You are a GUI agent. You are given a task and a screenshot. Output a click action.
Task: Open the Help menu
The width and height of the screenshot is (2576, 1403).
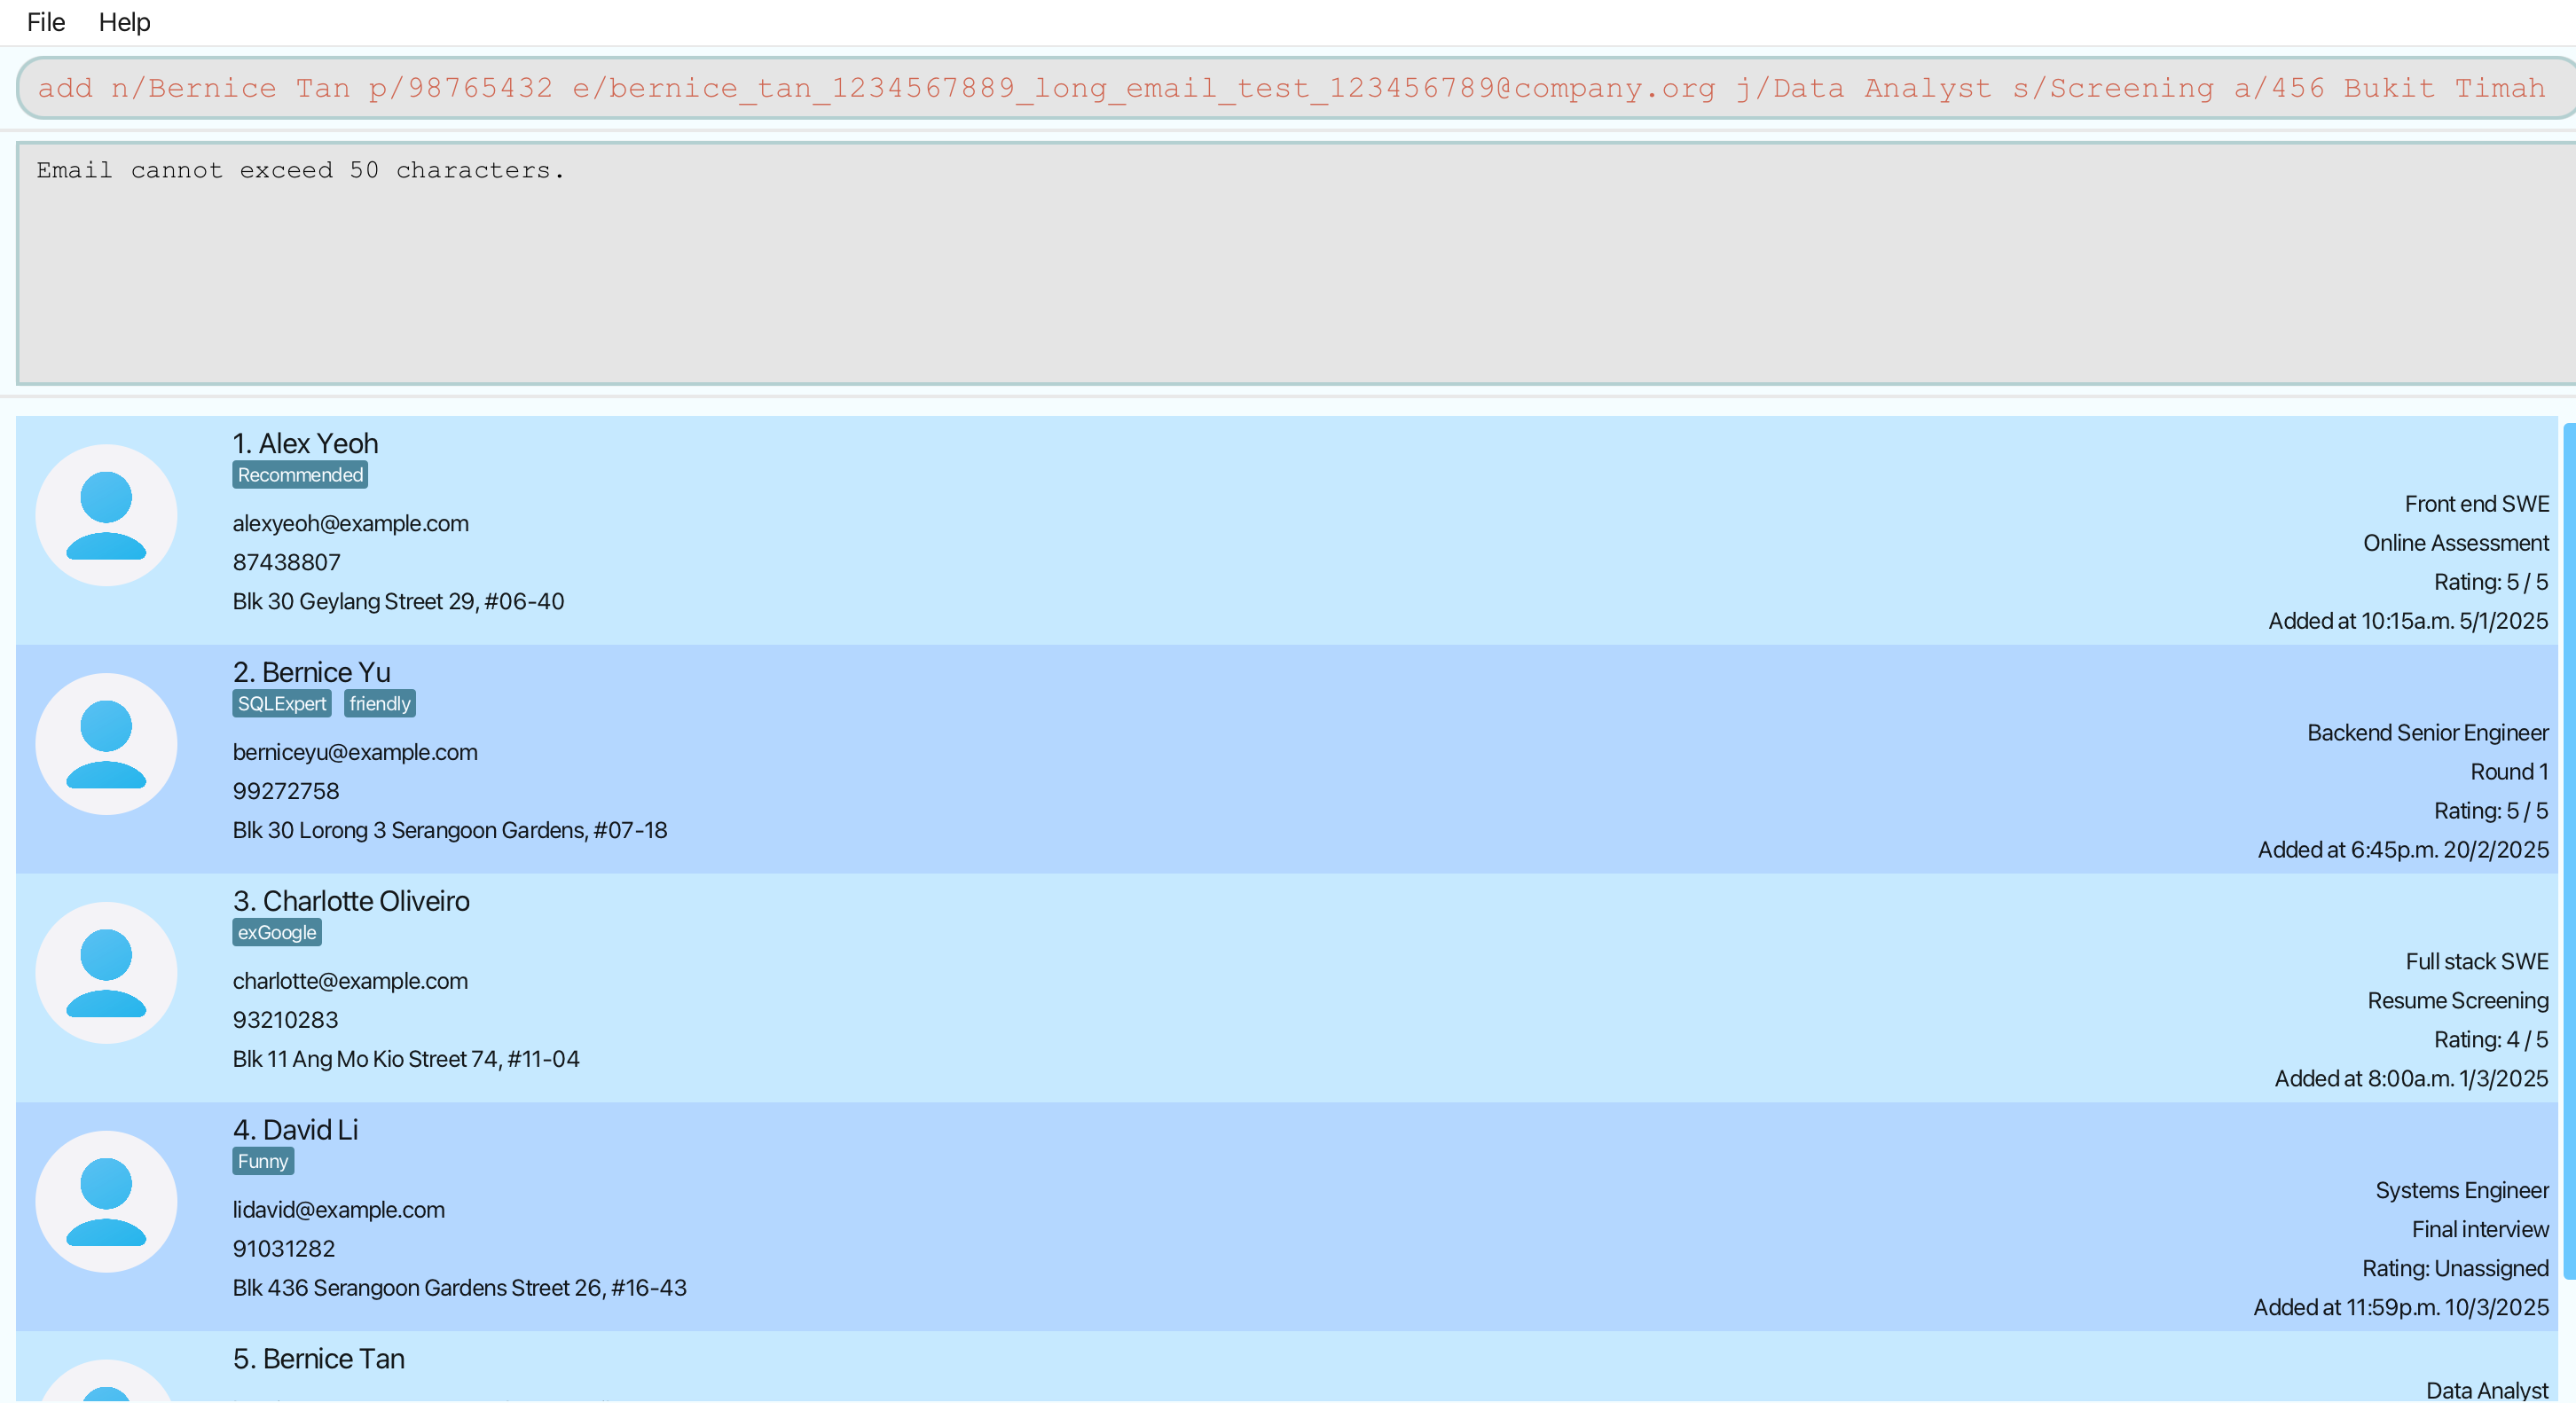(x=124, y=22)
